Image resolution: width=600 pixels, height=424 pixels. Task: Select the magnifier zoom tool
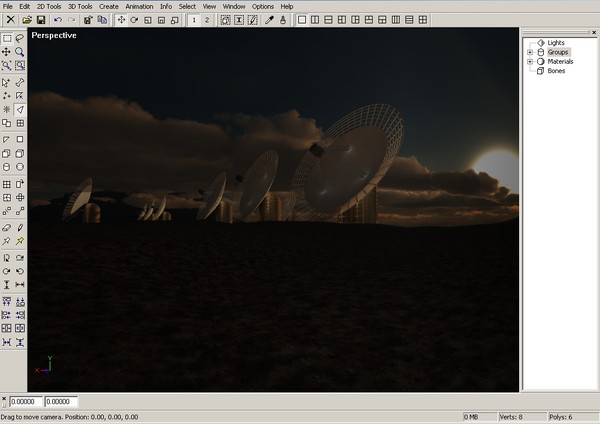click(x=20, y=52)
